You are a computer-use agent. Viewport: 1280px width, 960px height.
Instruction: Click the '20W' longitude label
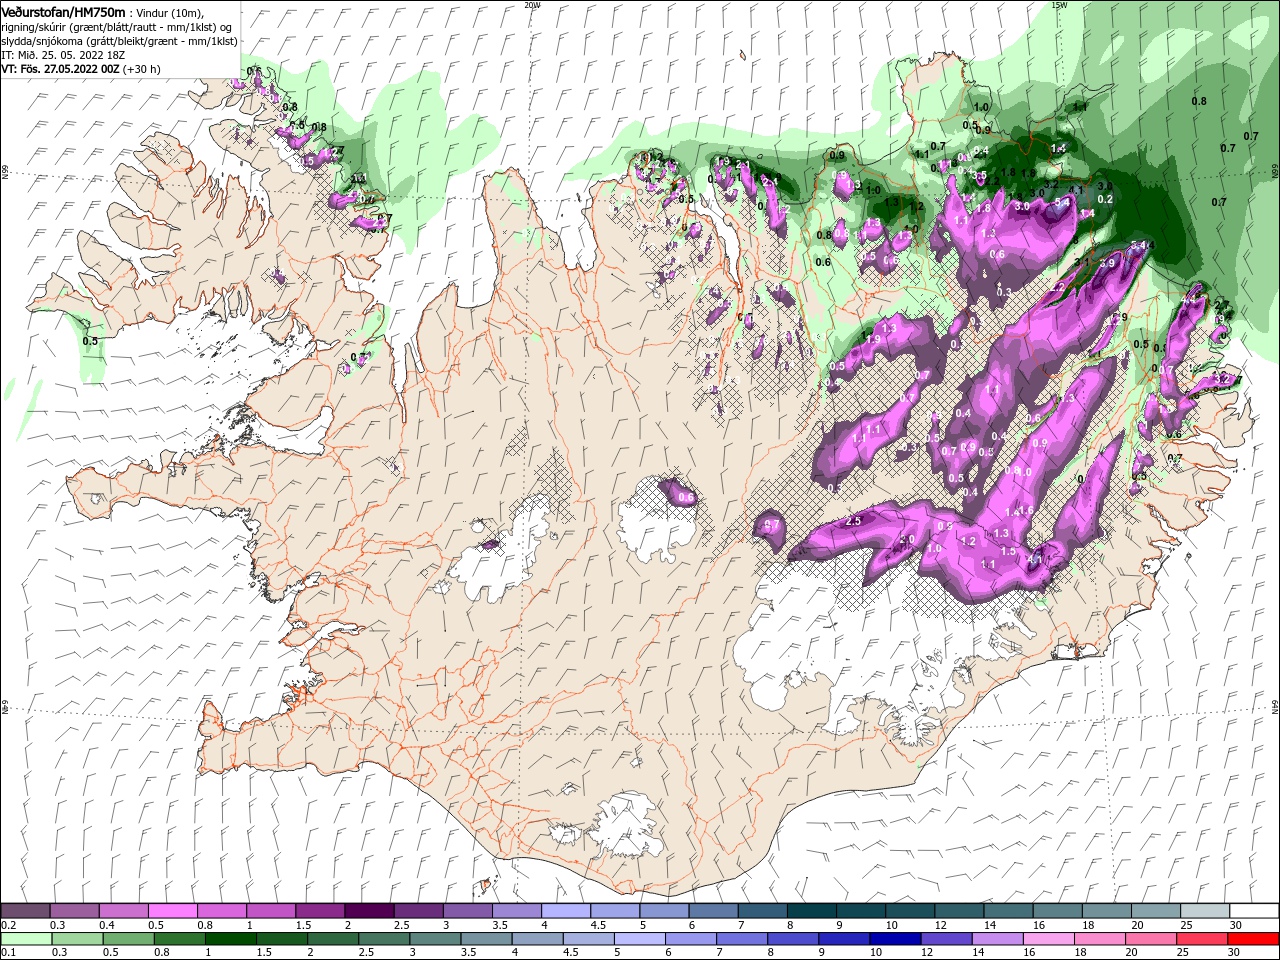point(532,5)
